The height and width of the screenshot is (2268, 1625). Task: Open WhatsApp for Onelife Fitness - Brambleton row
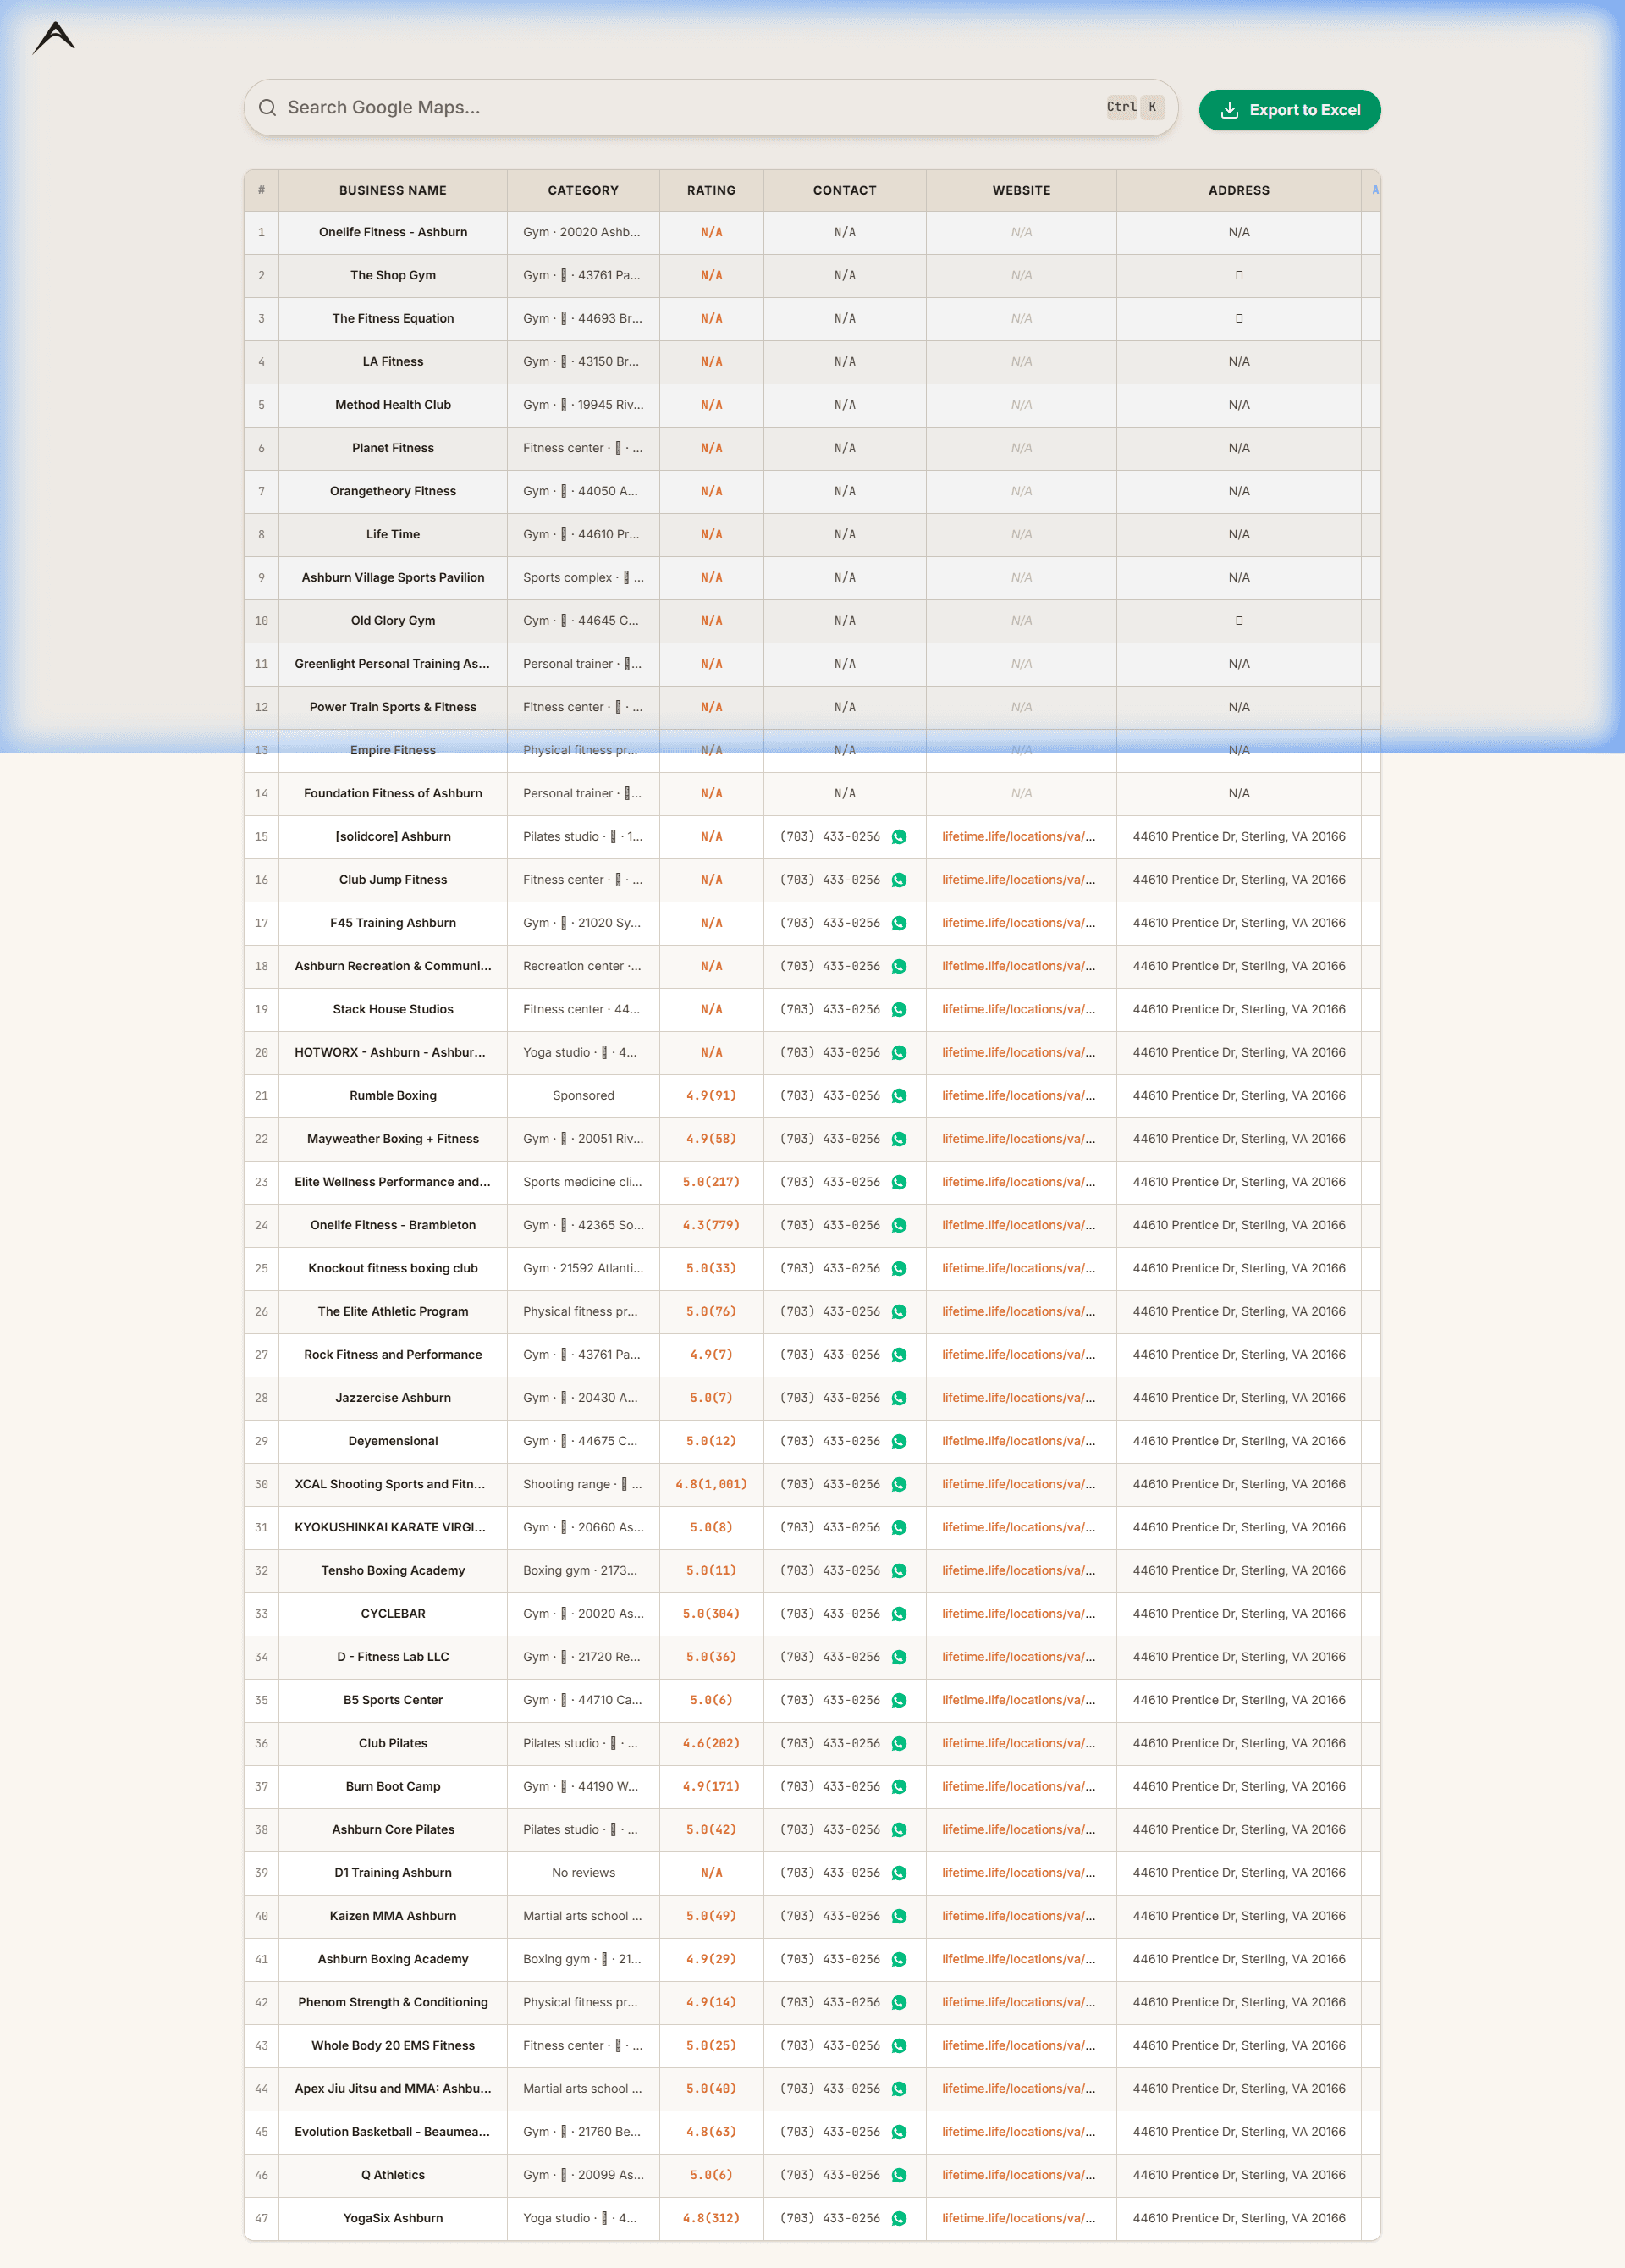tap(899, 1225)
